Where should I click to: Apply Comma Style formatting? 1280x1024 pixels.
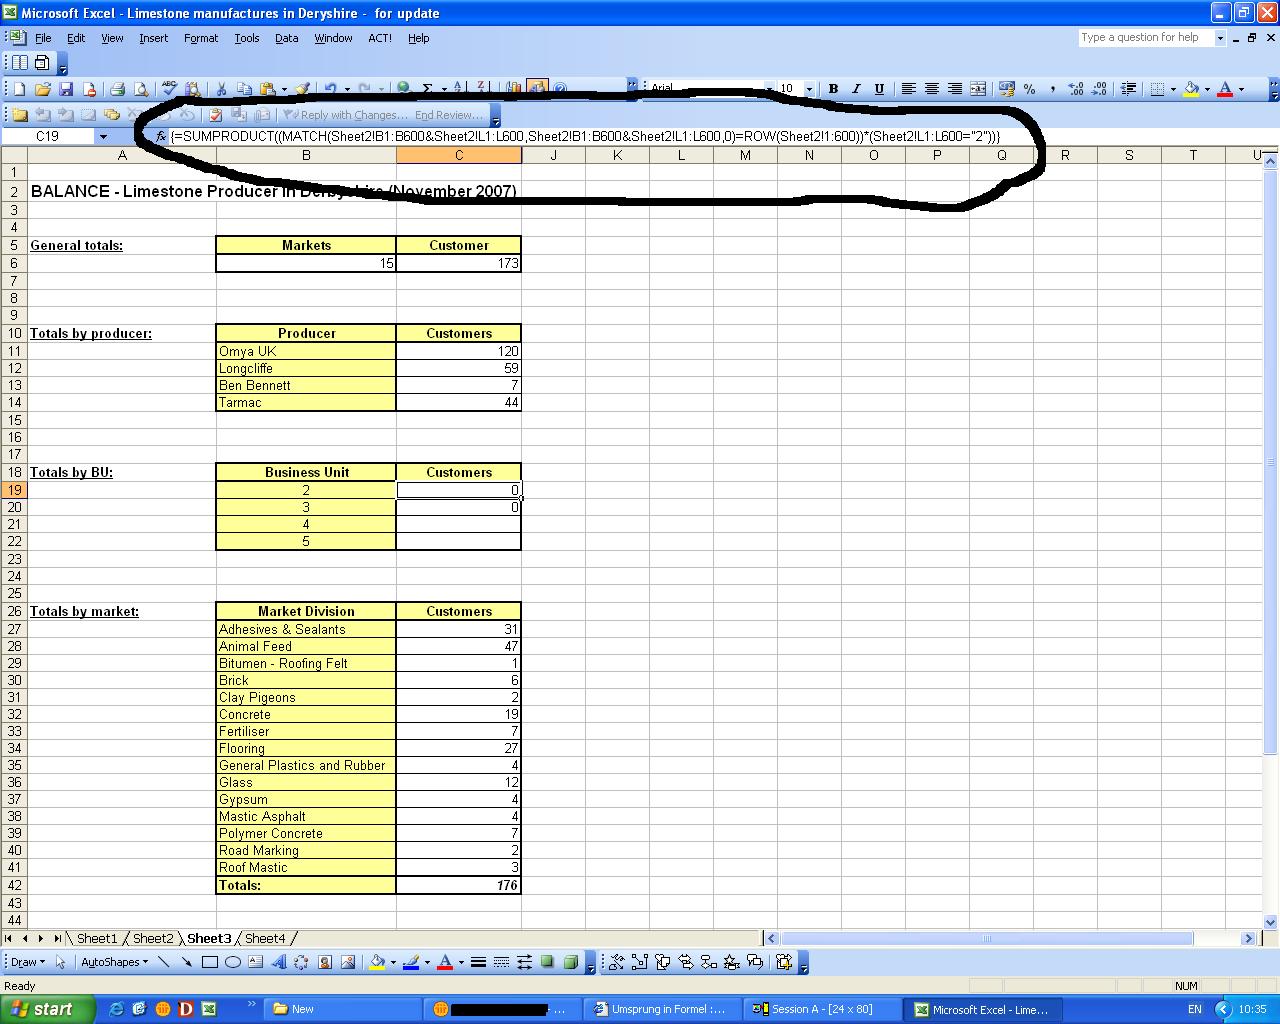click(1052, 89)
